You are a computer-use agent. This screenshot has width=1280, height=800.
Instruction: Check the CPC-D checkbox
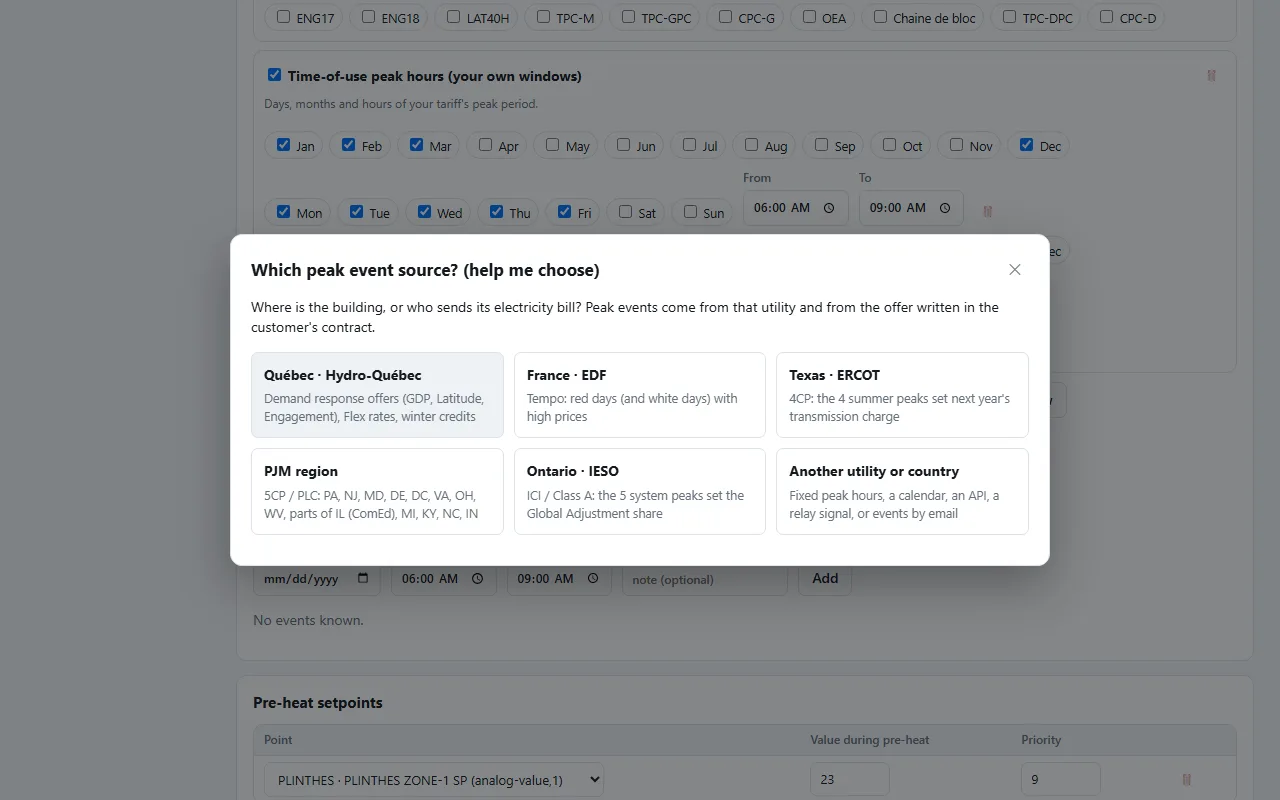click(1106, 17)
